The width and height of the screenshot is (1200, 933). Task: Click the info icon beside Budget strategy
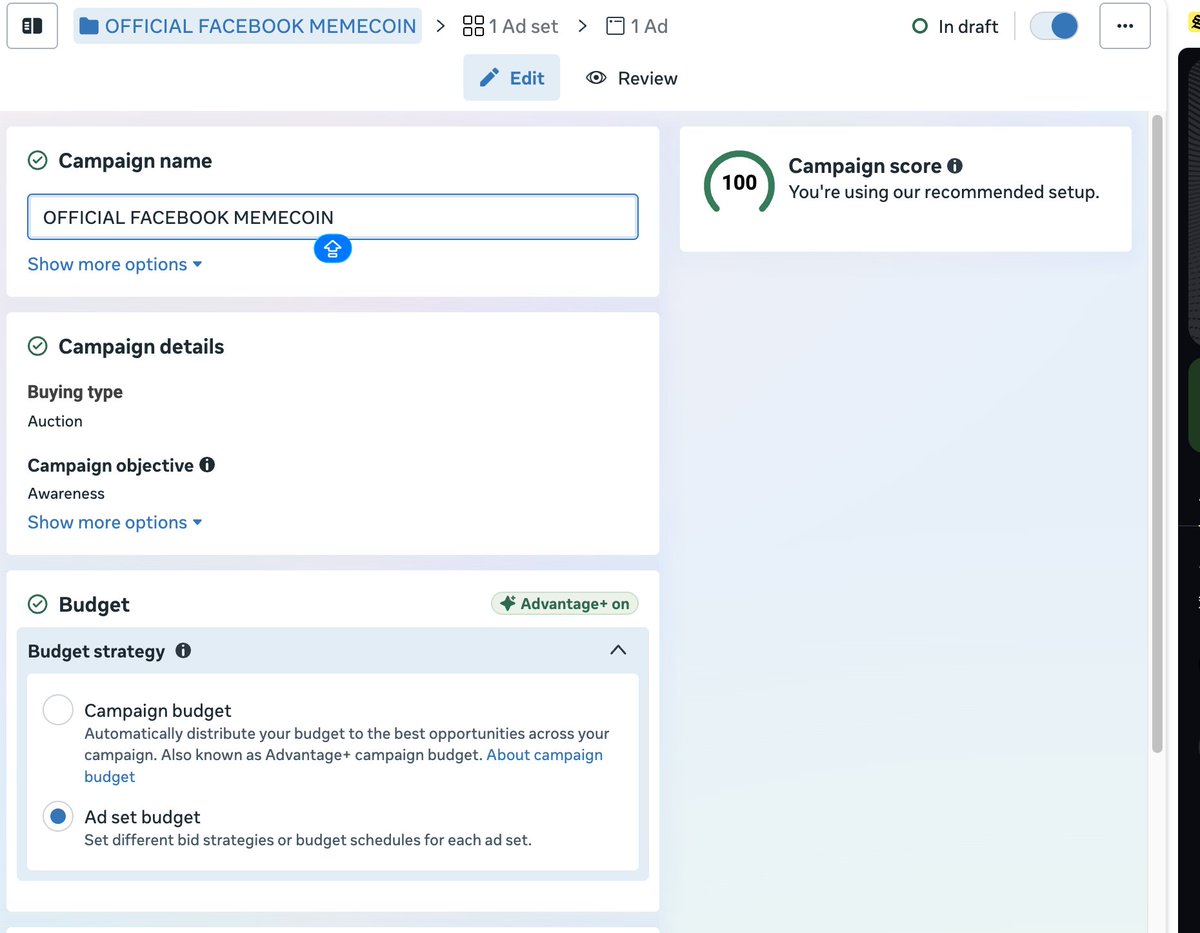(x=183, y=651)
